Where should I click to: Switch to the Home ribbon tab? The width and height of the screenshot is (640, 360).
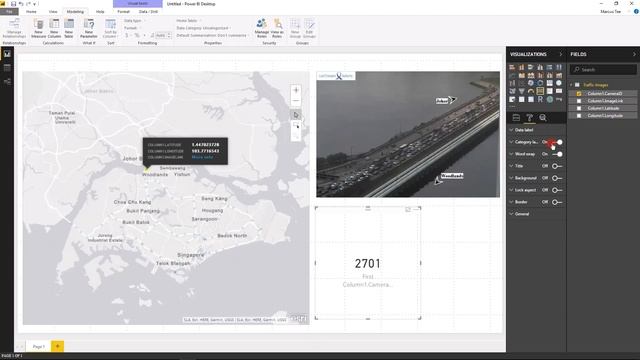[x=31, y=11]
